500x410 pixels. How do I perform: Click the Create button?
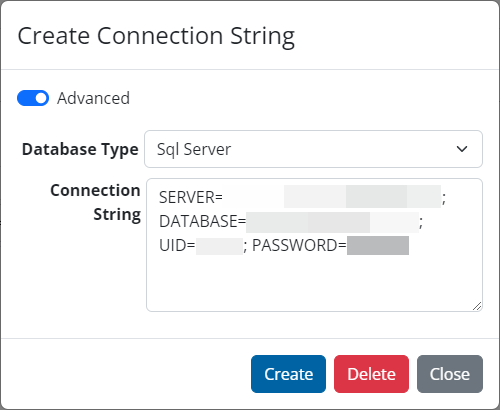[288, 374]
